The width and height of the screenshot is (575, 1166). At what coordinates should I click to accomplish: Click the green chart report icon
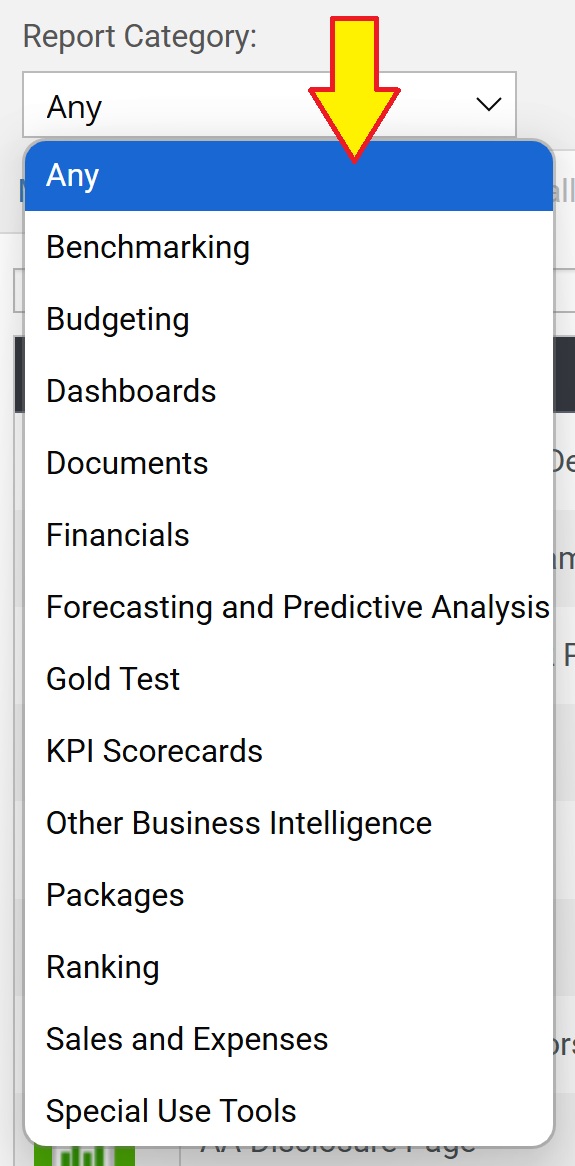coord(84,1156)
